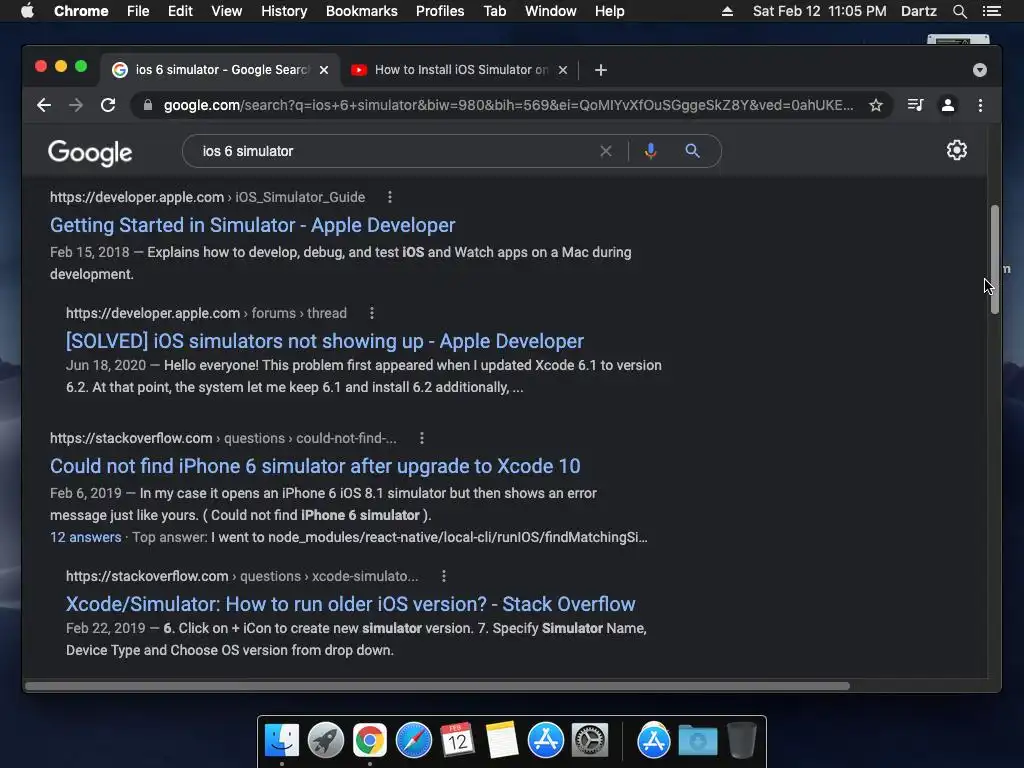
Task: Open Could not find iPhone 6 simulator link
Action: click(x=315, y=466)
